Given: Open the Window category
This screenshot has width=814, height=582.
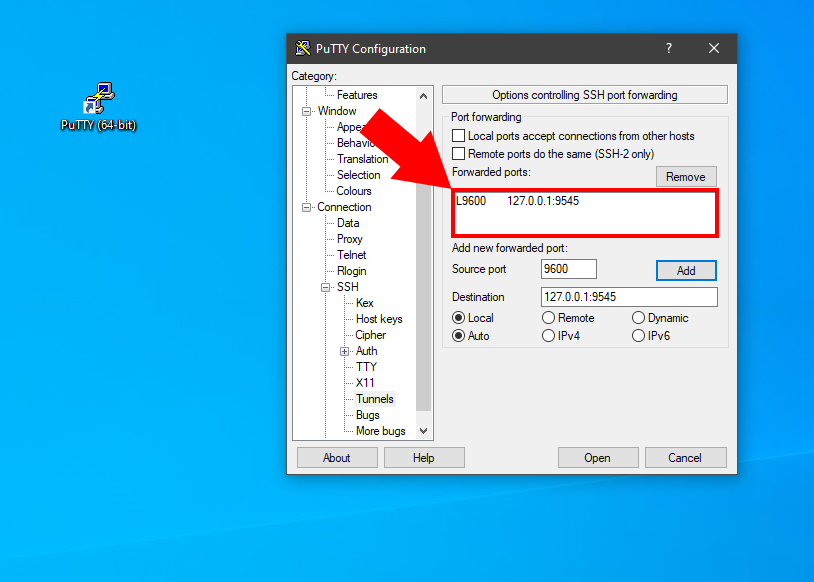Looking at the screenshot, I should click(337, 111).
